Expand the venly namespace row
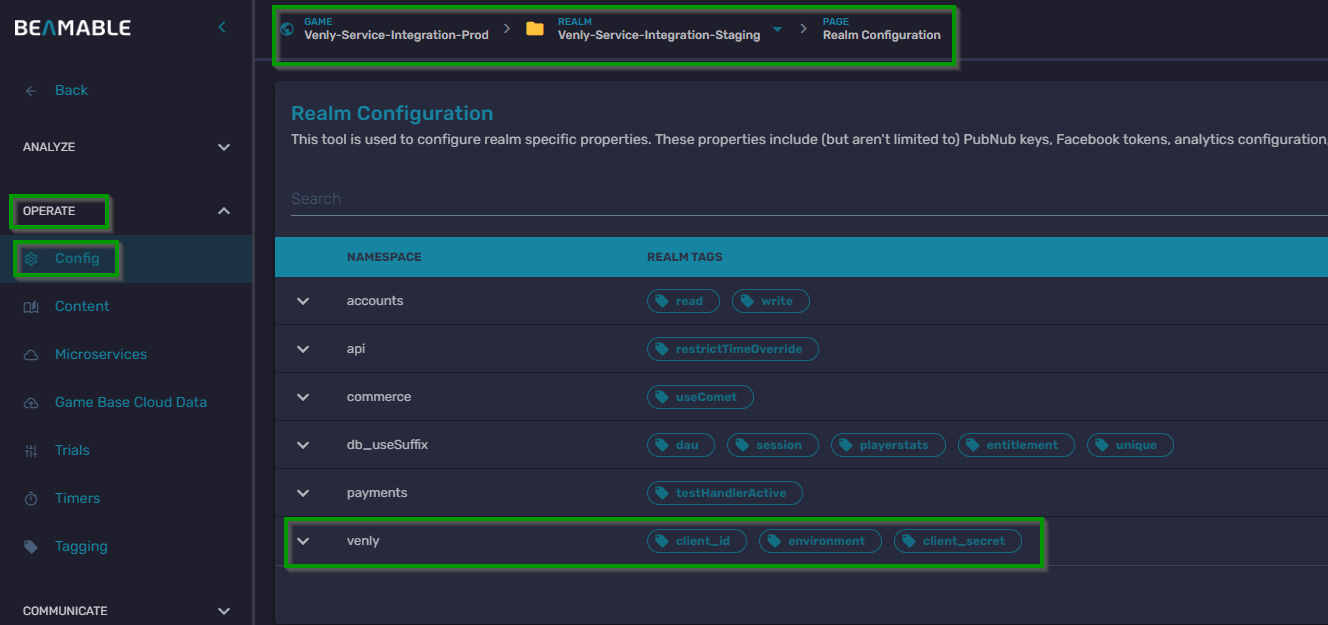The width and height of the screenshot is (1328, 625). (303, 541)
